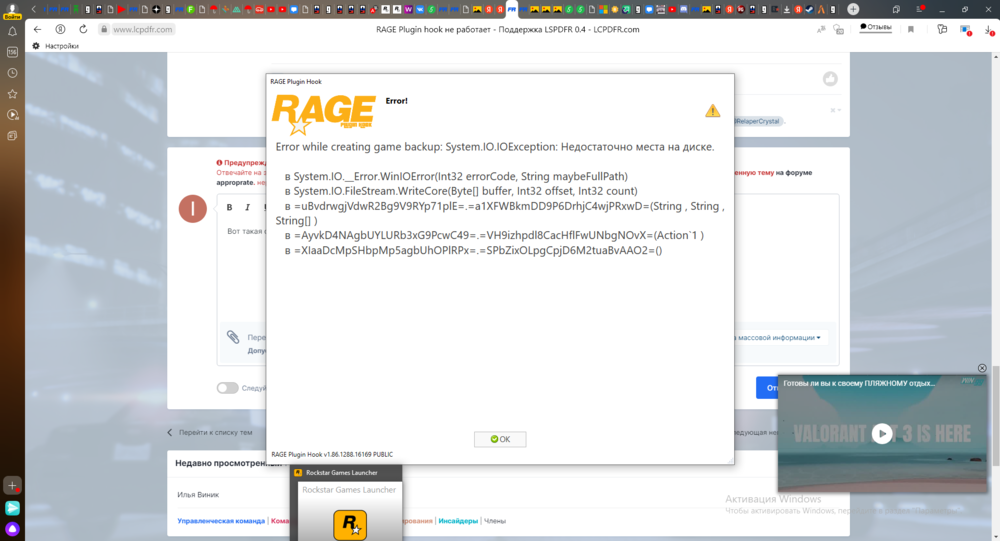This screenshot has height=541, width=1000.
Task: Switch to the red play-arrow tab
Action: coord(121,9)
